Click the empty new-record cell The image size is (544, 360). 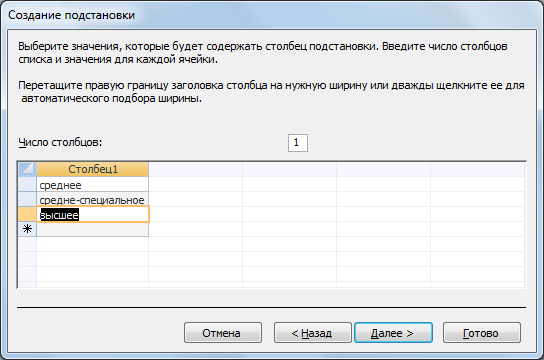coord(93,229)
